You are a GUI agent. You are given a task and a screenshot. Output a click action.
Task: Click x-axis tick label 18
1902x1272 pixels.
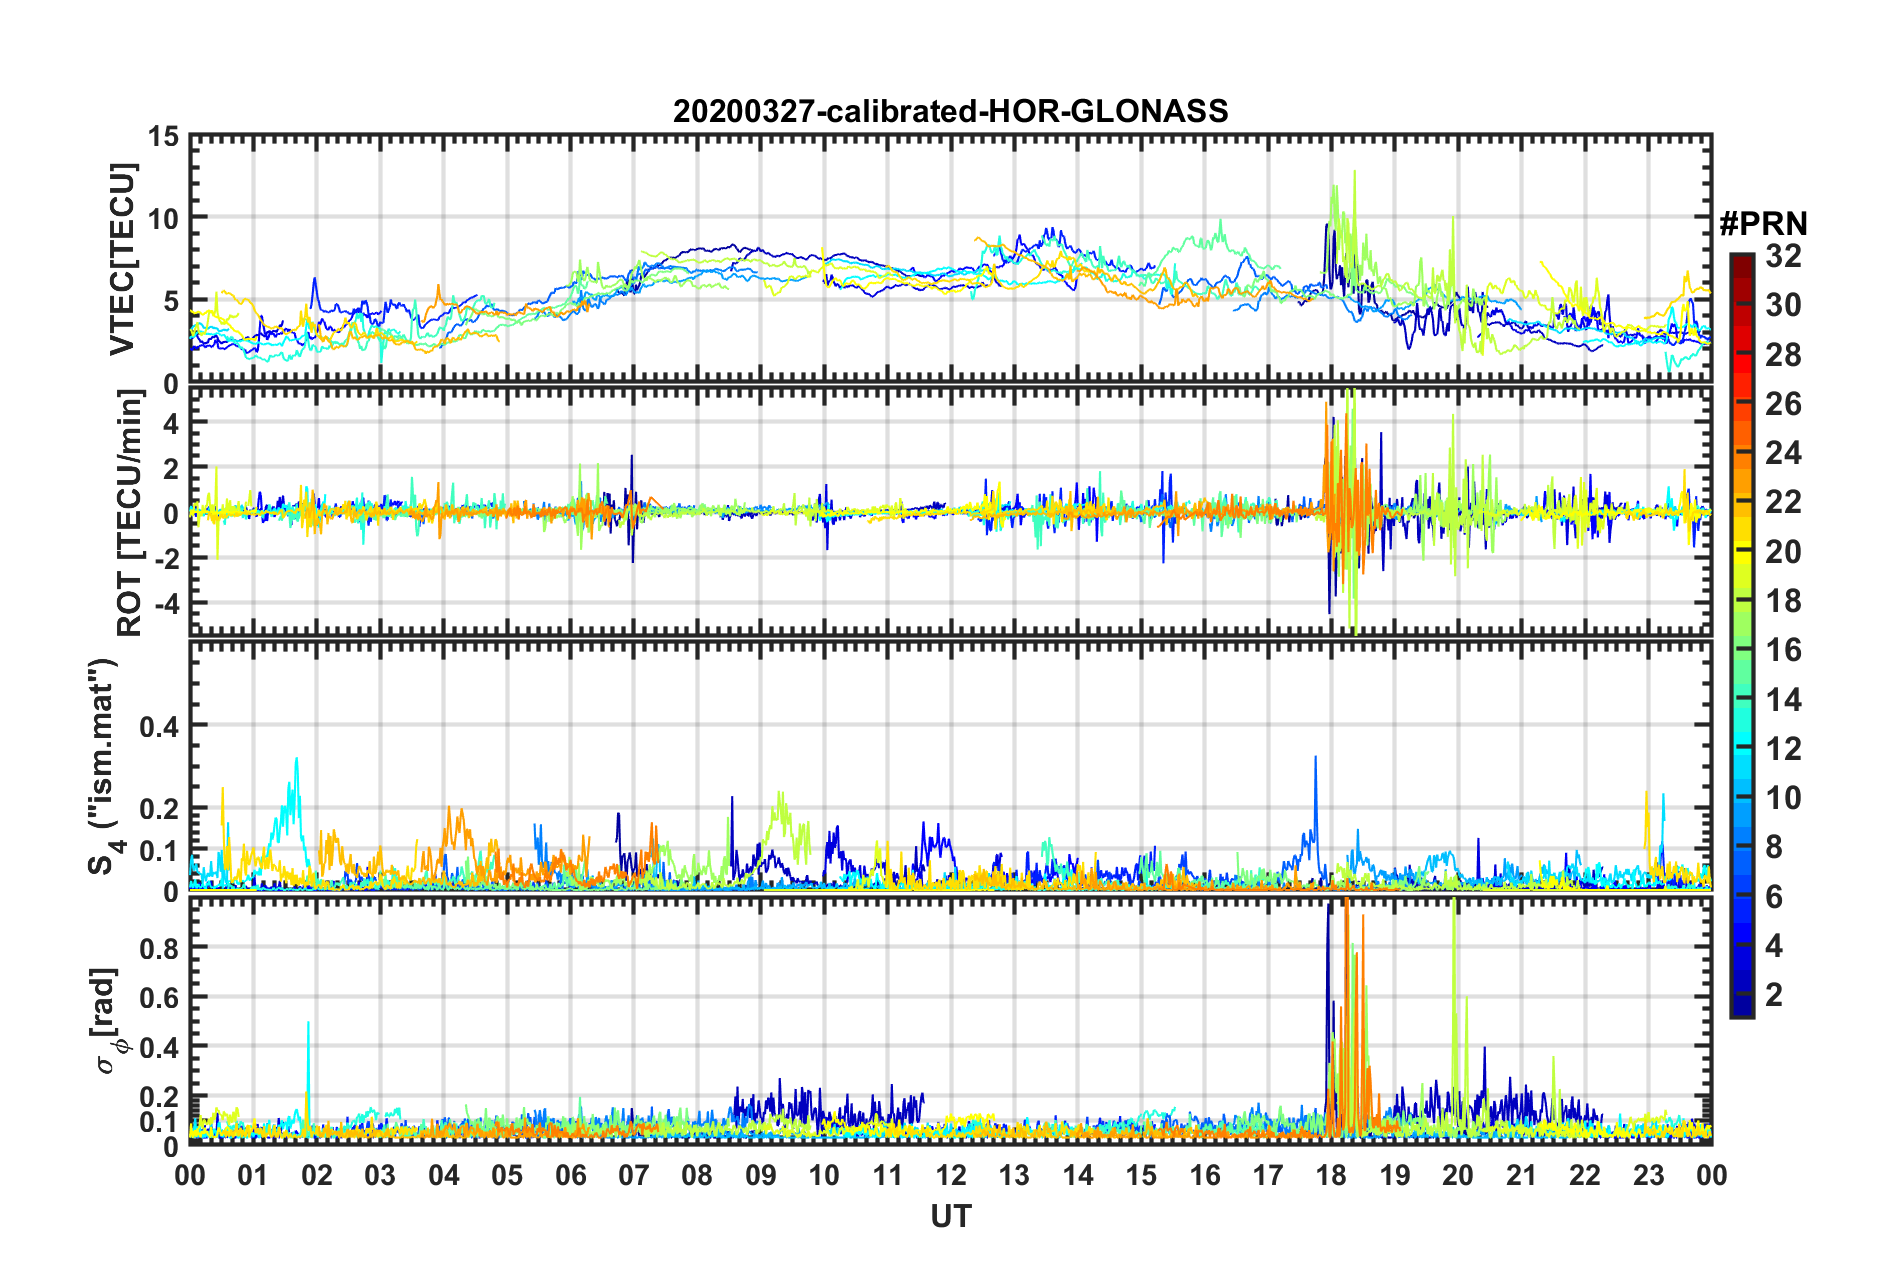1331,1175
